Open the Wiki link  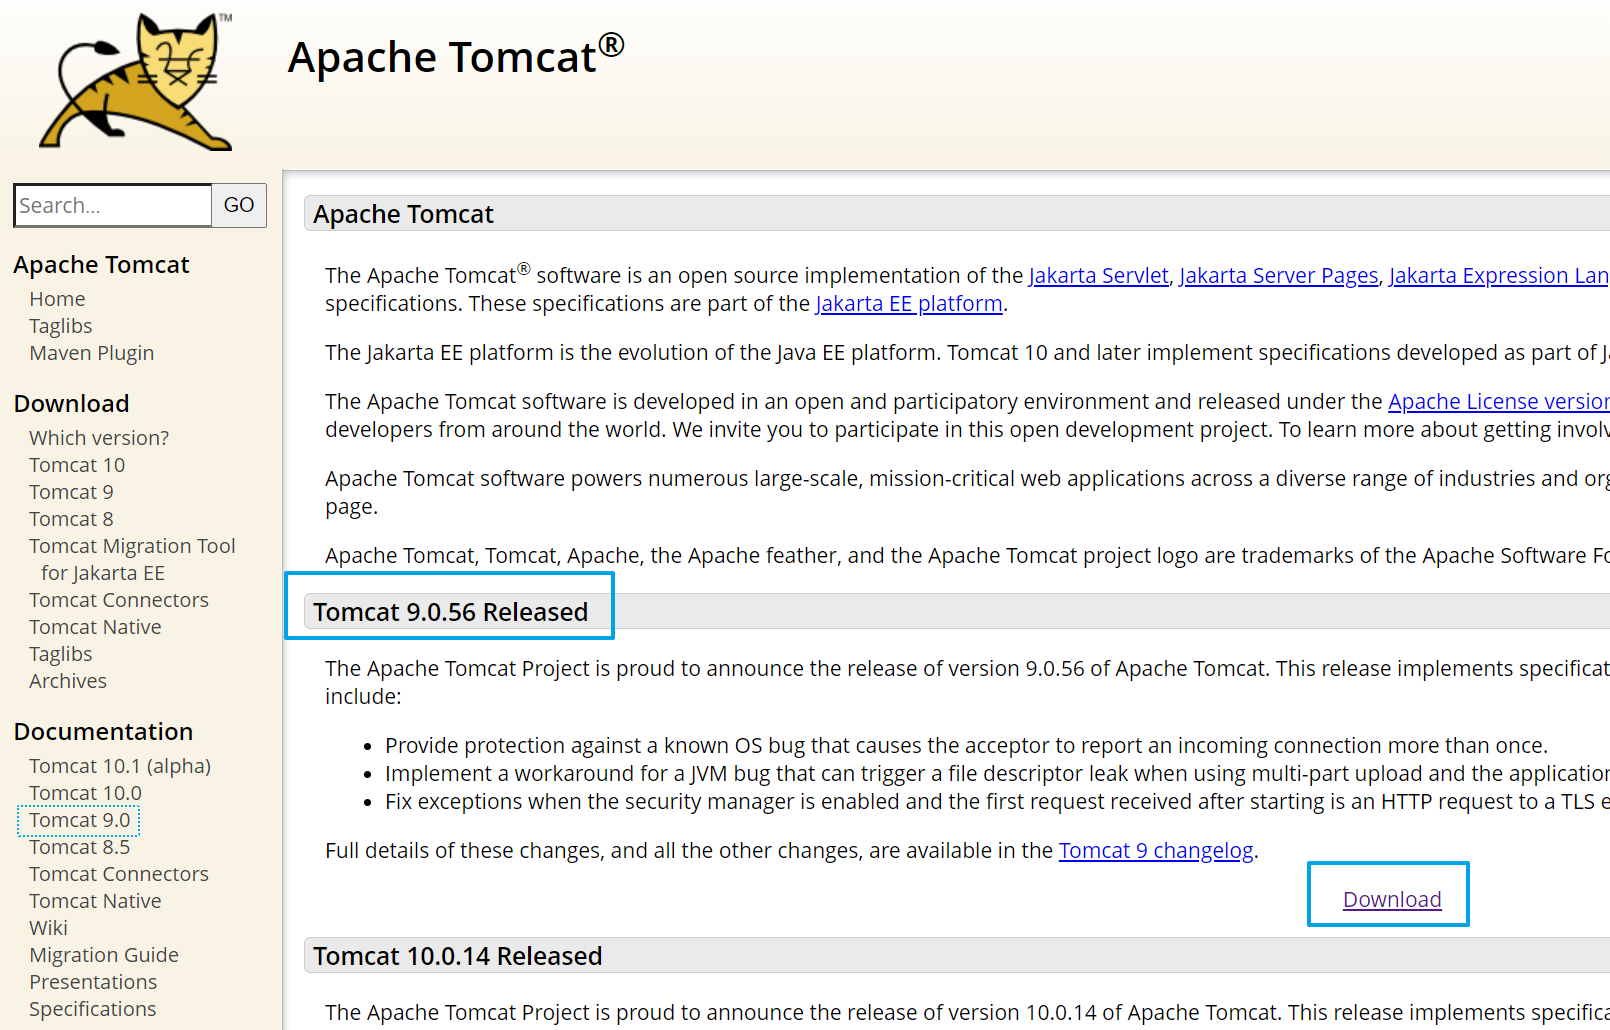tap(48, 928)
